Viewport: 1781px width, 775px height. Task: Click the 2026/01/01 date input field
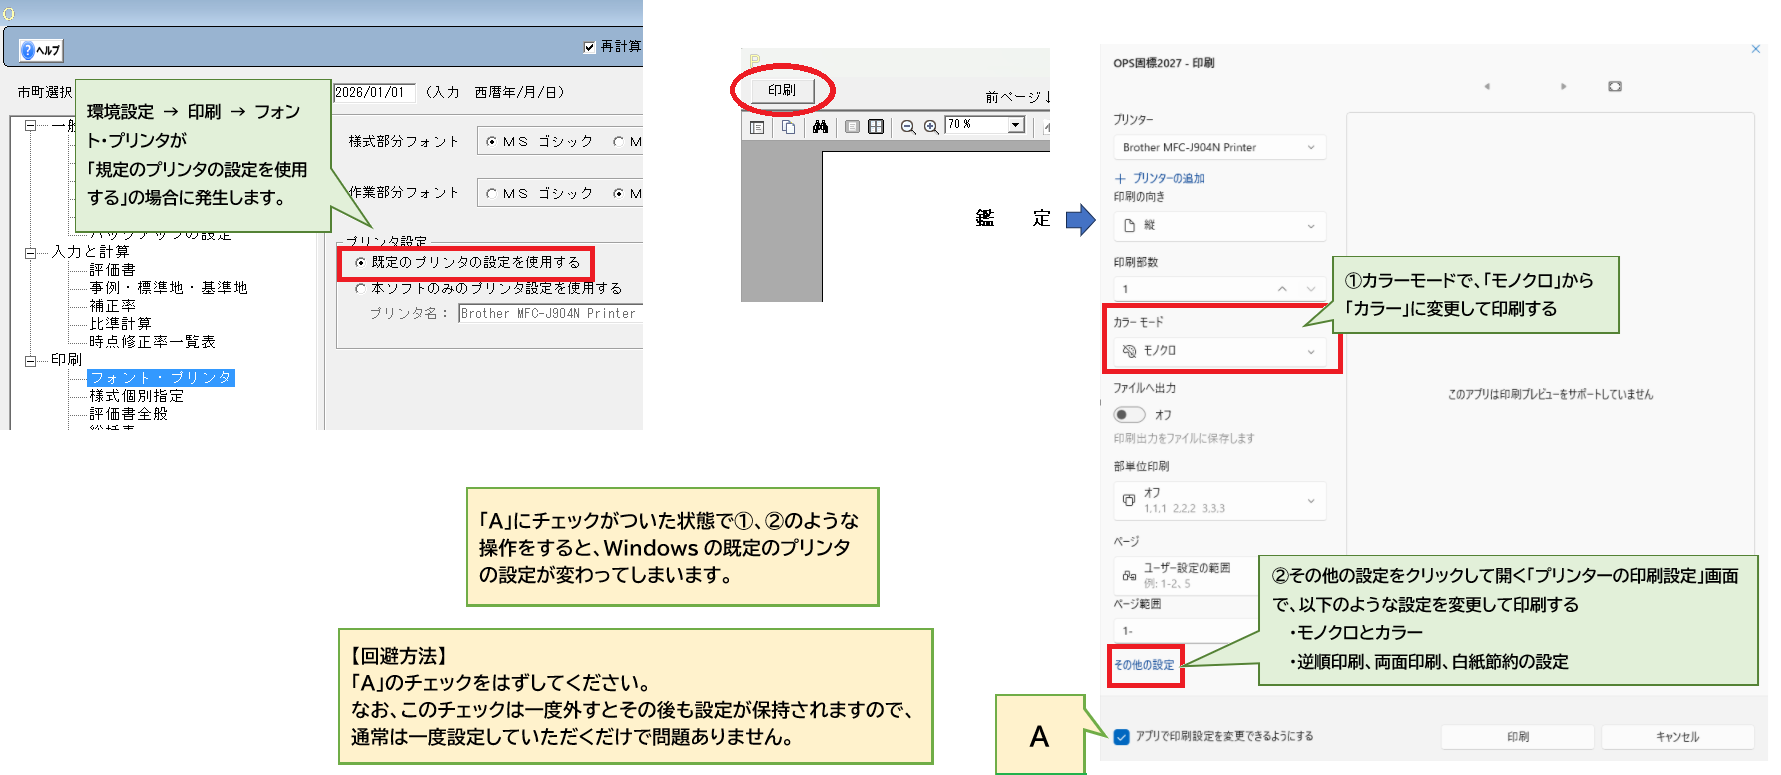point(372,92)
